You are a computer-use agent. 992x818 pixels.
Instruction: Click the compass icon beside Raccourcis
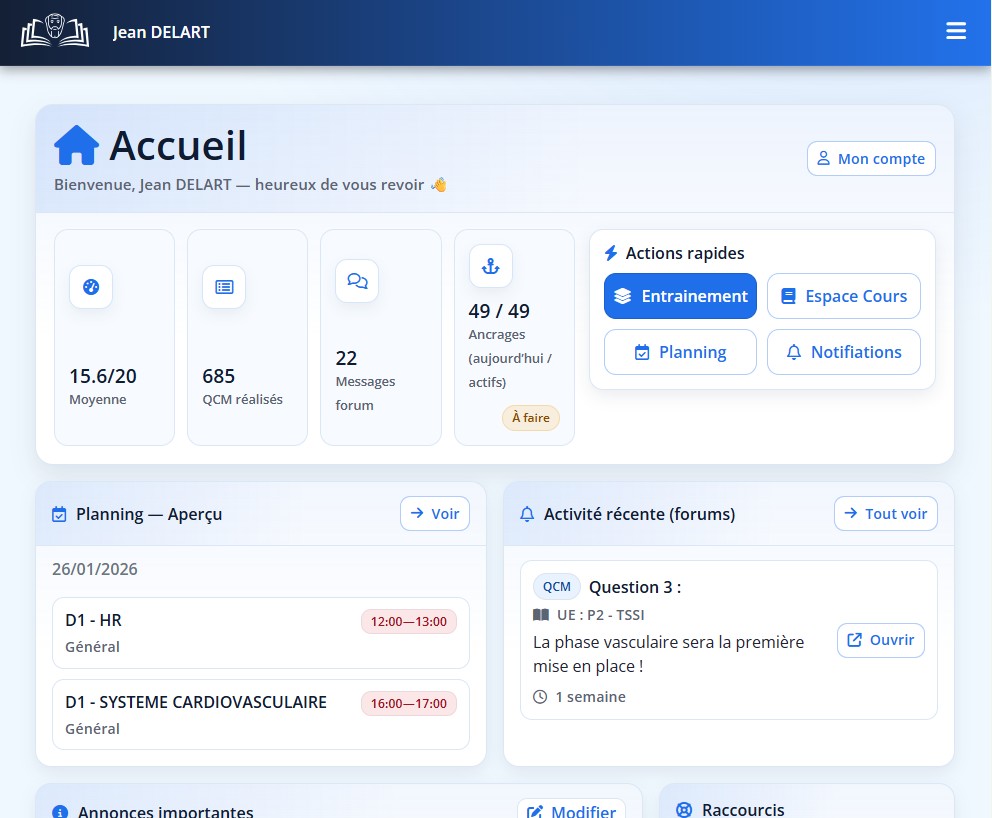tap(684, 810)
